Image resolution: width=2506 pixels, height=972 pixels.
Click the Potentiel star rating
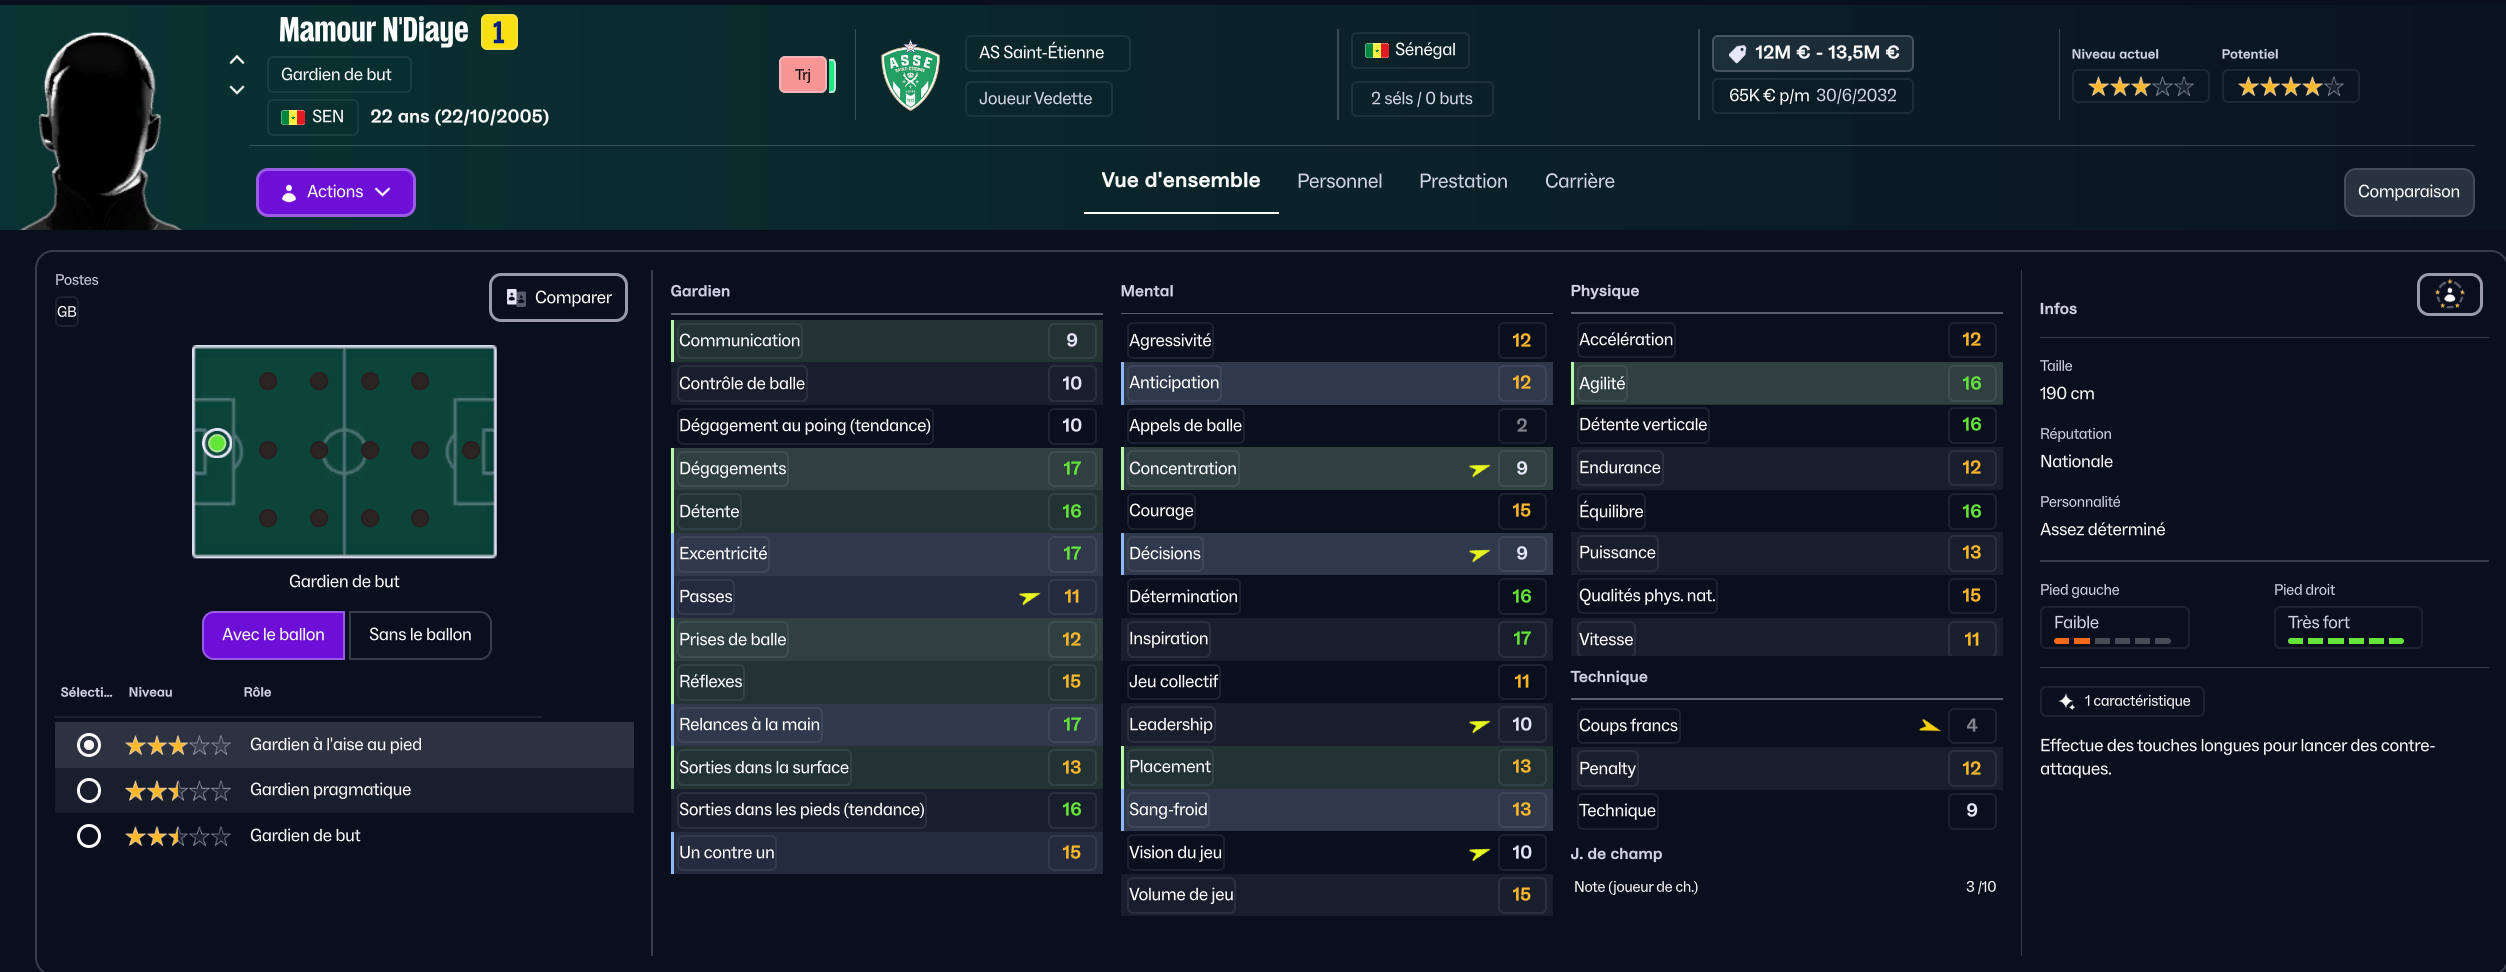(x=2290, y=87)
